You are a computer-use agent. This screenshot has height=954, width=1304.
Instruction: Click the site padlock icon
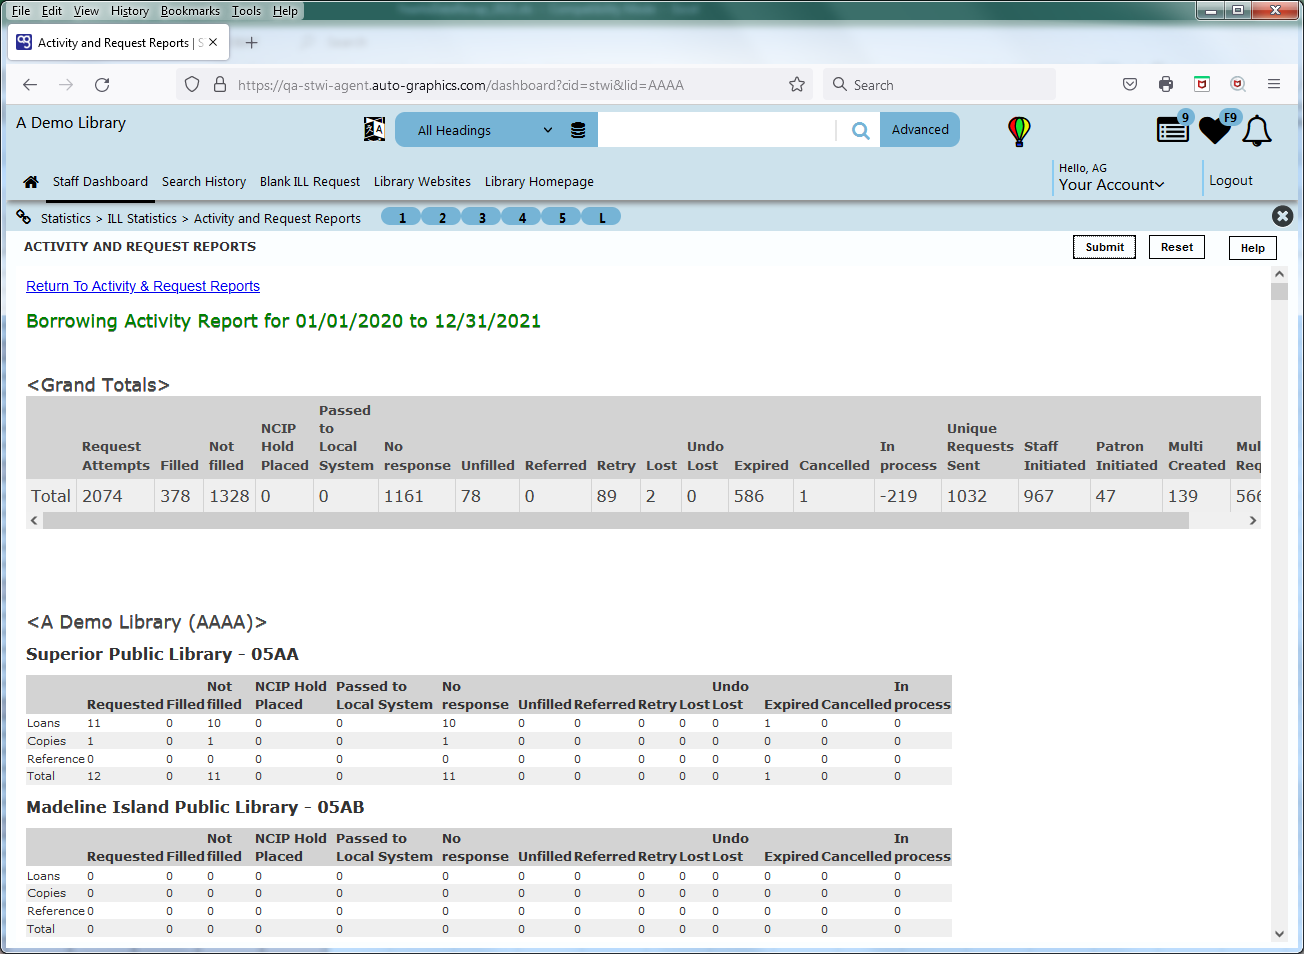[220, 85]
